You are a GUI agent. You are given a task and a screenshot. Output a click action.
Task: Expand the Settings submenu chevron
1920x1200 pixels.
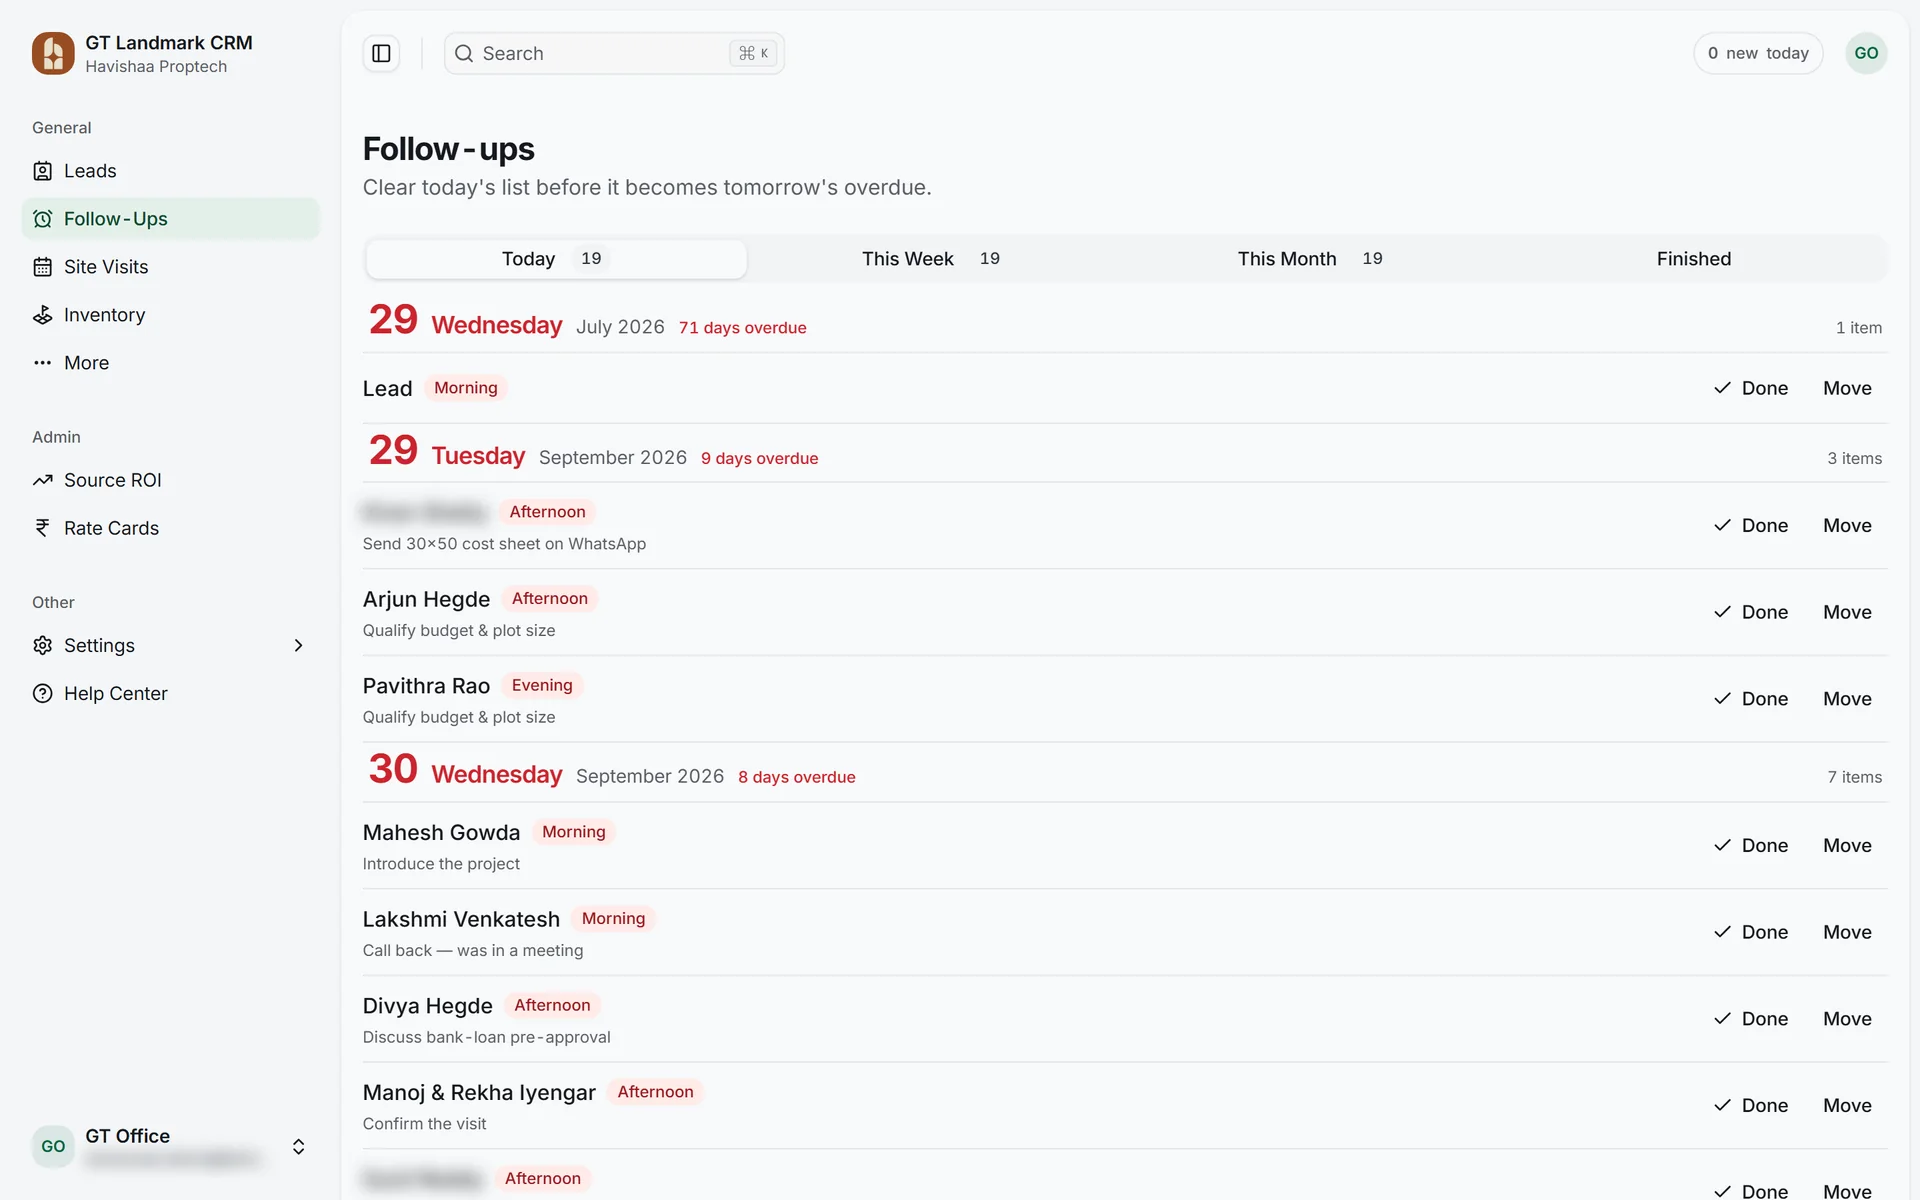pos(298,645)
